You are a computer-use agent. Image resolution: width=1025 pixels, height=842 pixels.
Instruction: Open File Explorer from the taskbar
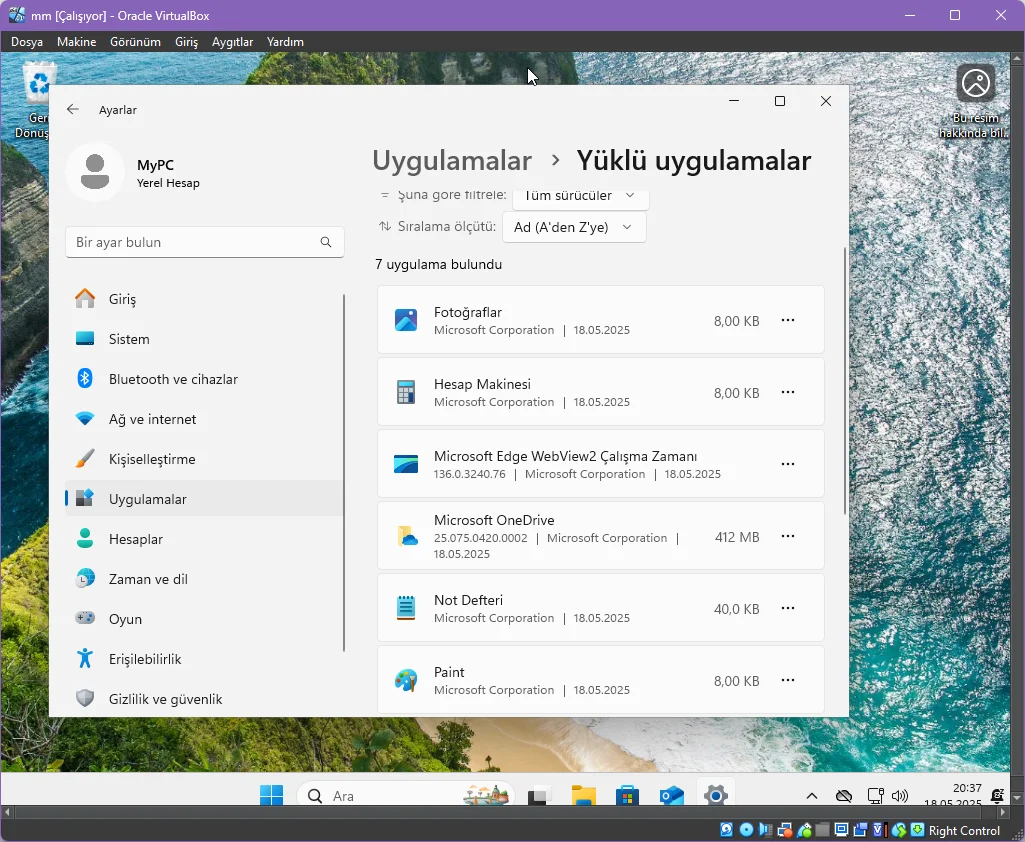583,795
